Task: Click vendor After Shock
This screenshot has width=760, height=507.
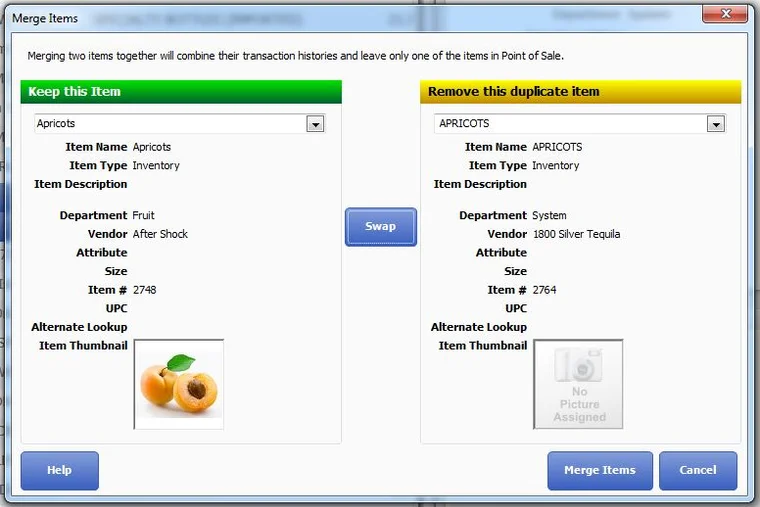Action: pos(160,234)
